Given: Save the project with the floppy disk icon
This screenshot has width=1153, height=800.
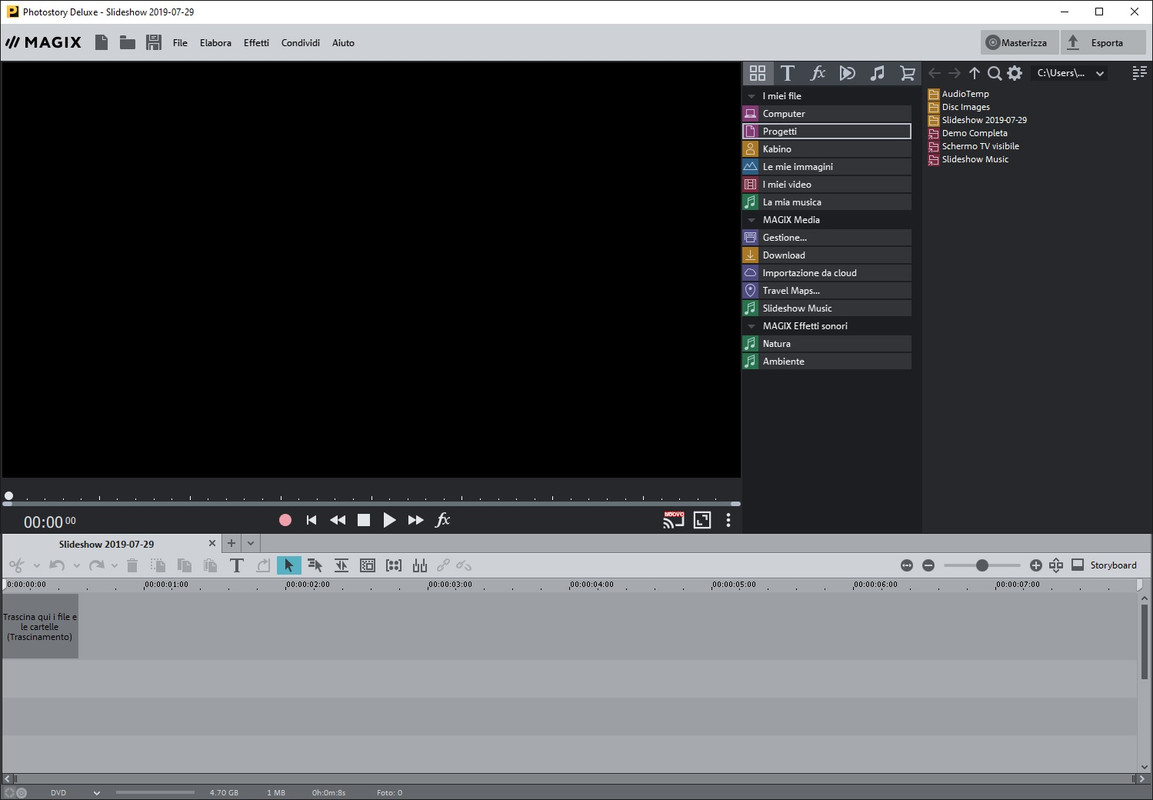Looking at the screenshot, I should [x=154, y=43].
